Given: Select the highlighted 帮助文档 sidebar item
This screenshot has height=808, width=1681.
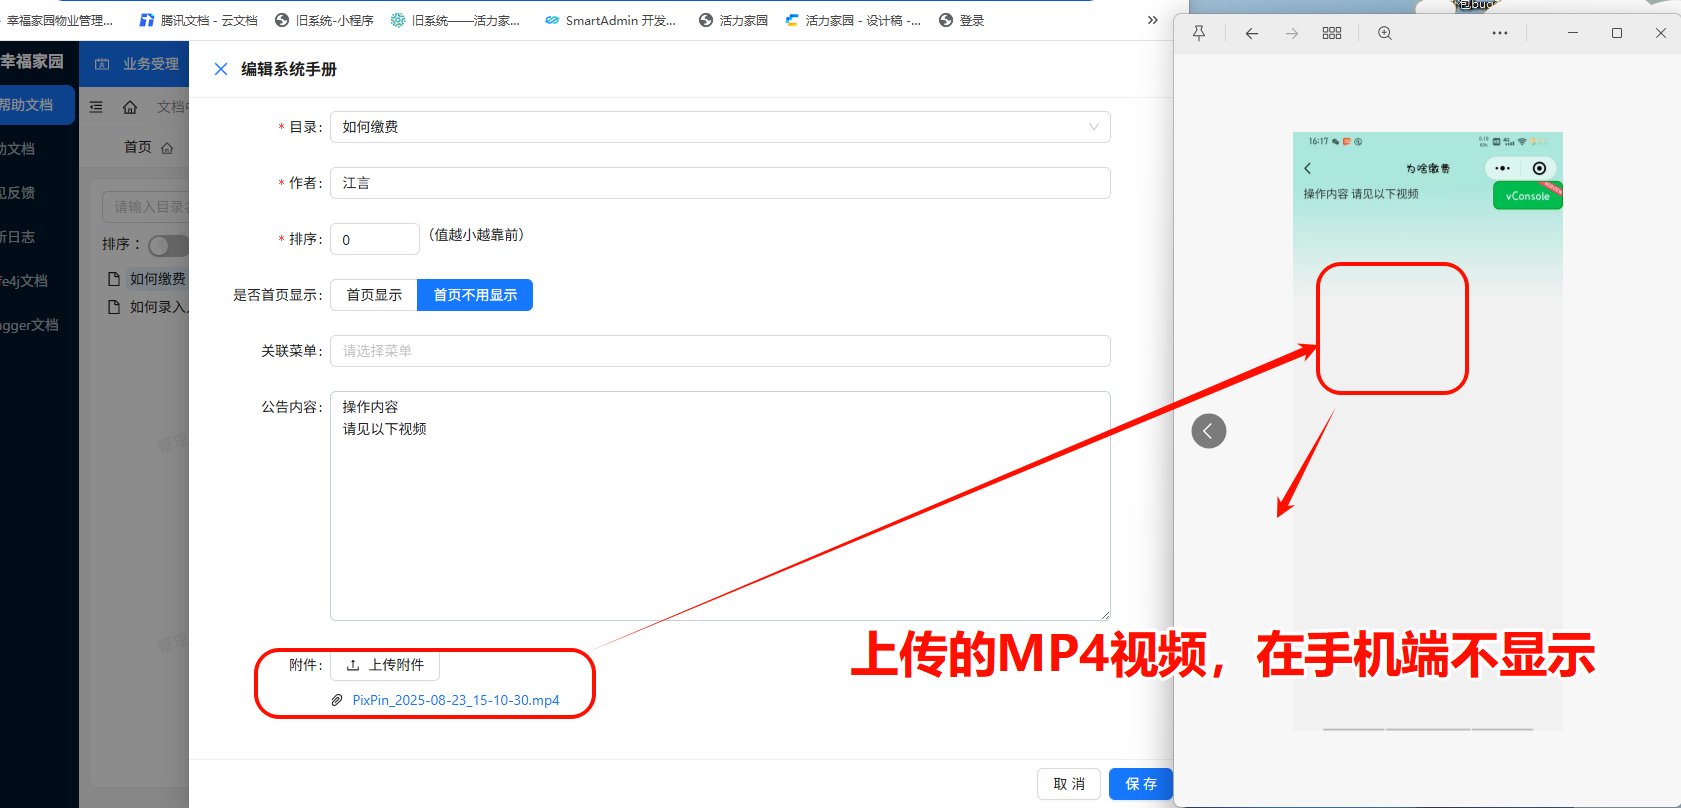Looking at the screenshot, I should coord(37,105).
